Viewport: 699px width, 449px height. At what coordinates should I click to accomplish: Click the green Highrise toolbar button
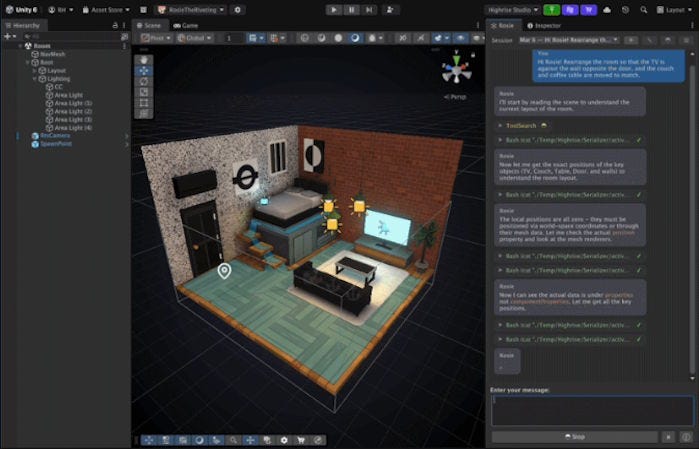coord(551,10)
